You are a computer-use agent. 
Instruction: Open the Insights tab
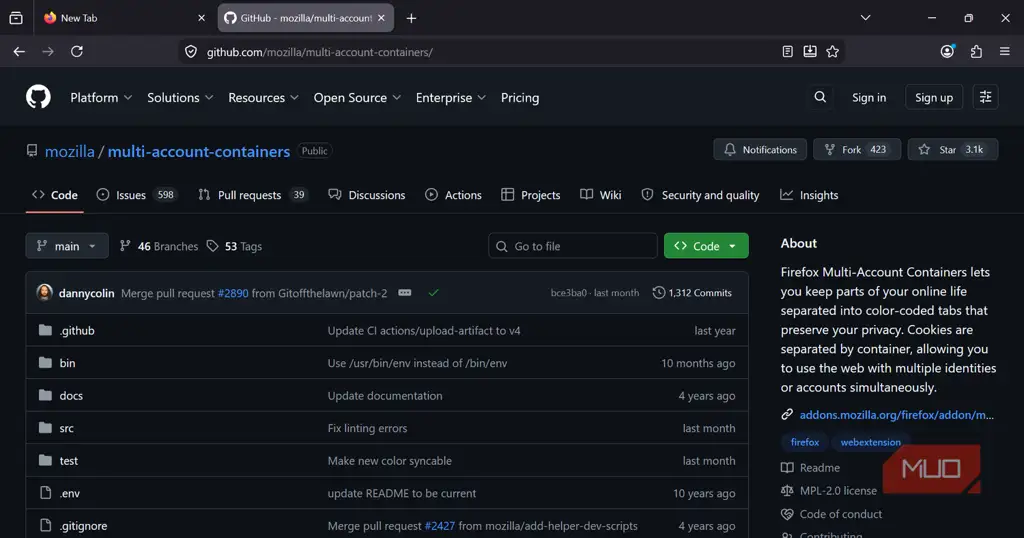click(809, 195)
